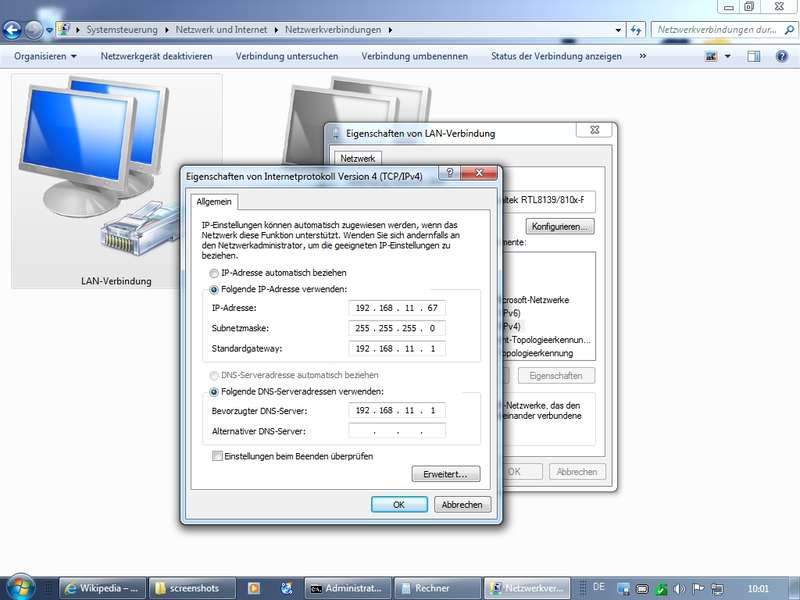Click Verbindung umbenennen in the toolbar
The width and height of the screenshot is (800, 600).
(x=414, y=56)
